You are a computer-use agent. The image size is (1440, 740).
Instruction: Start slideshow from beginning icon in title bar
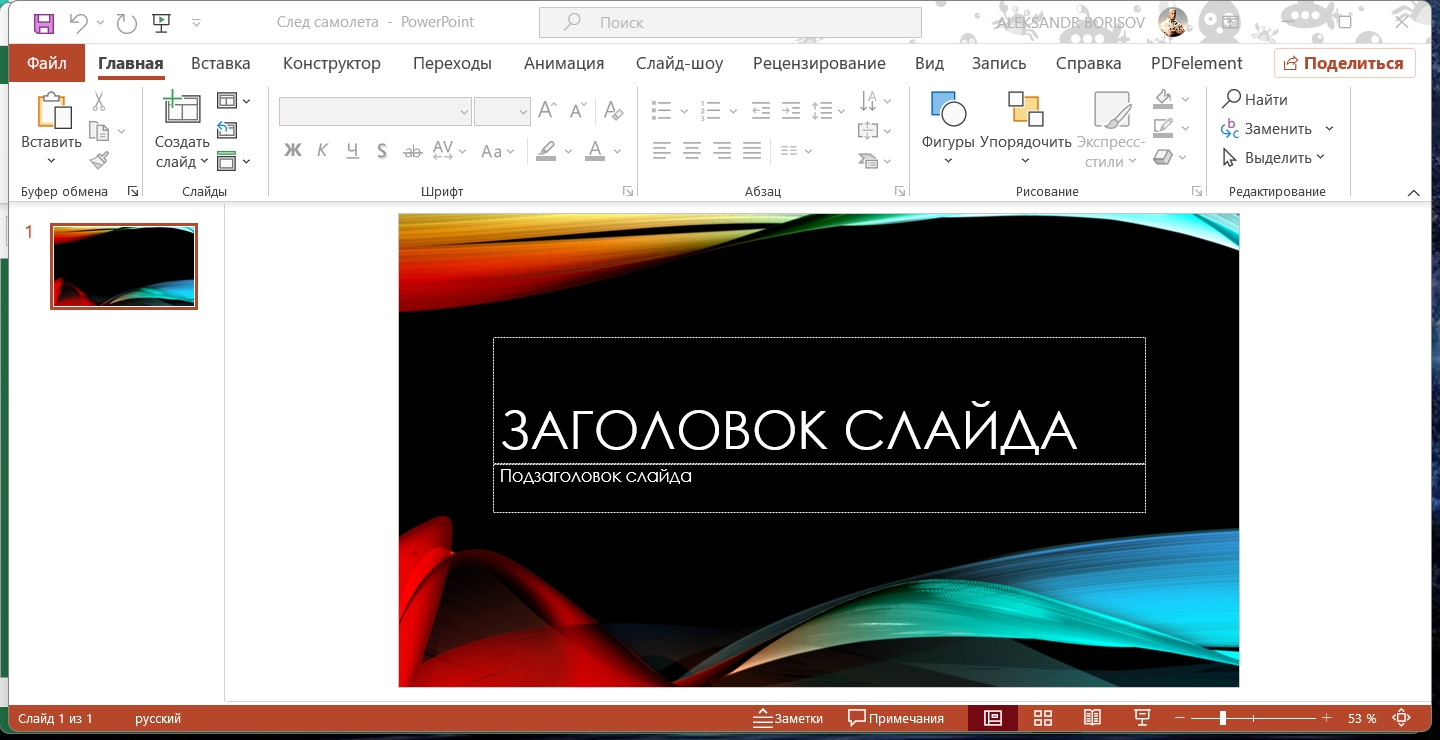160,22
